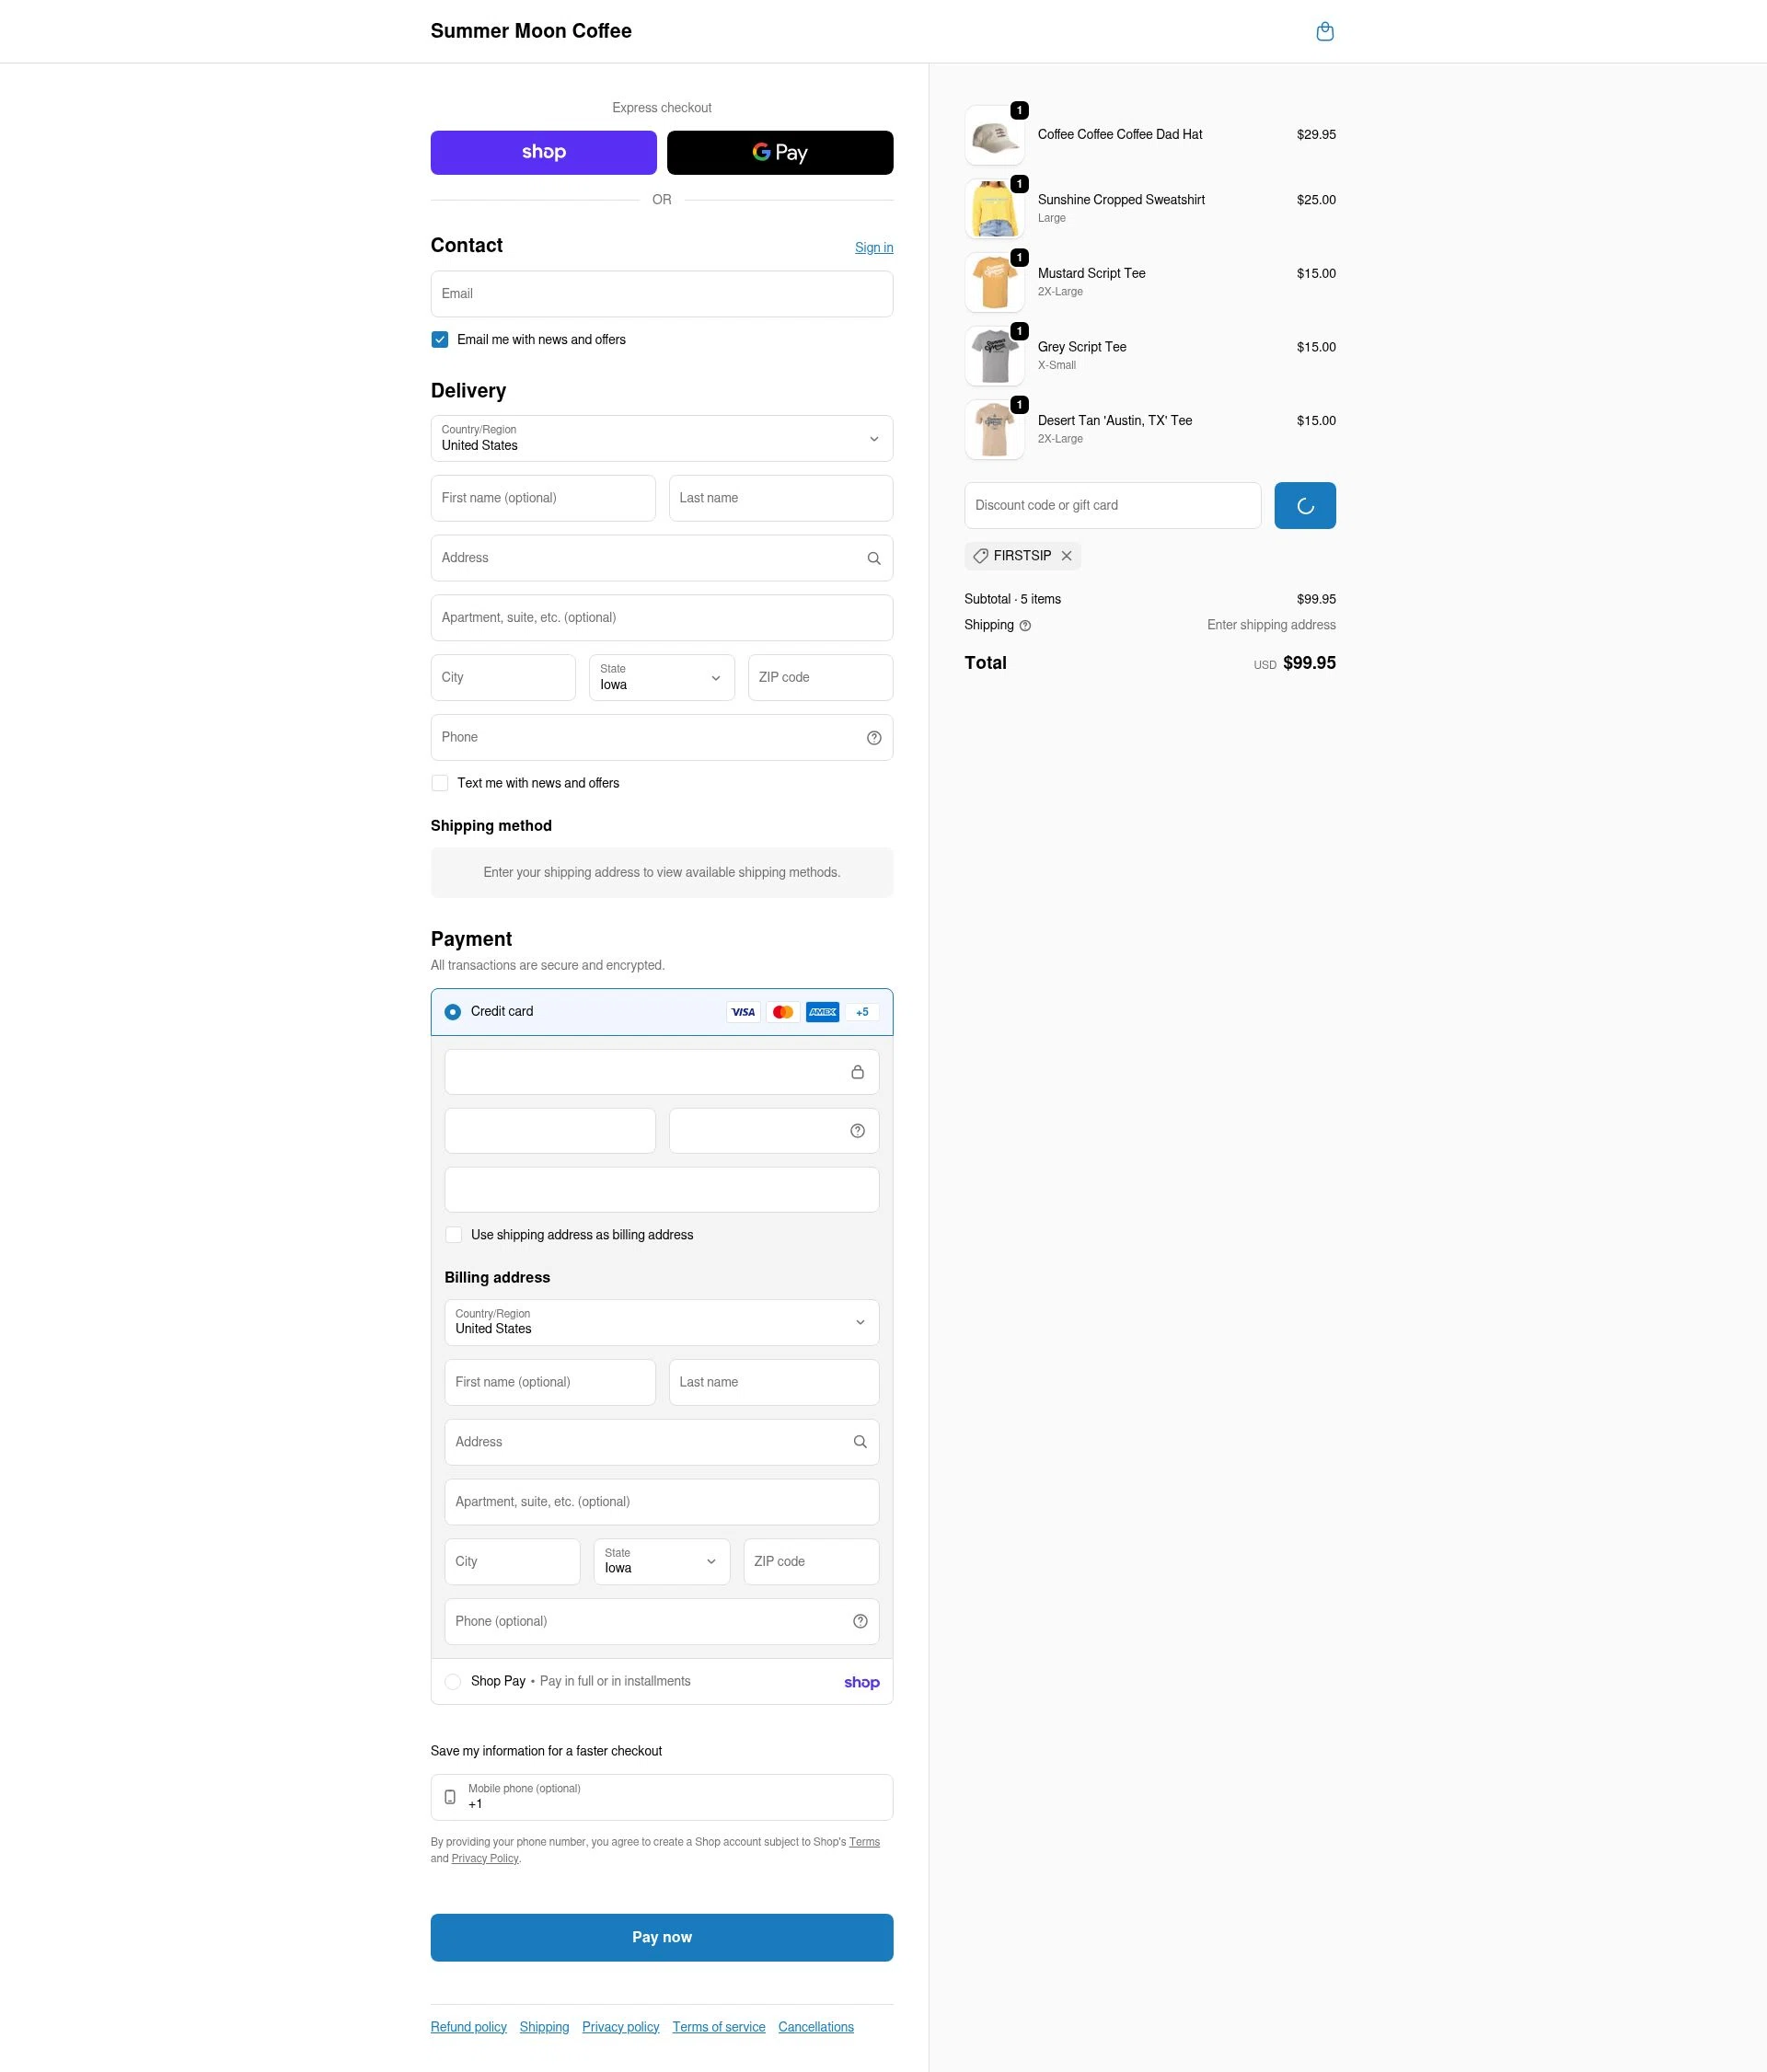This screenshot has width=1767, height=2072.
Task: Select the Credit card payment method
Action: click(453, 1011)
